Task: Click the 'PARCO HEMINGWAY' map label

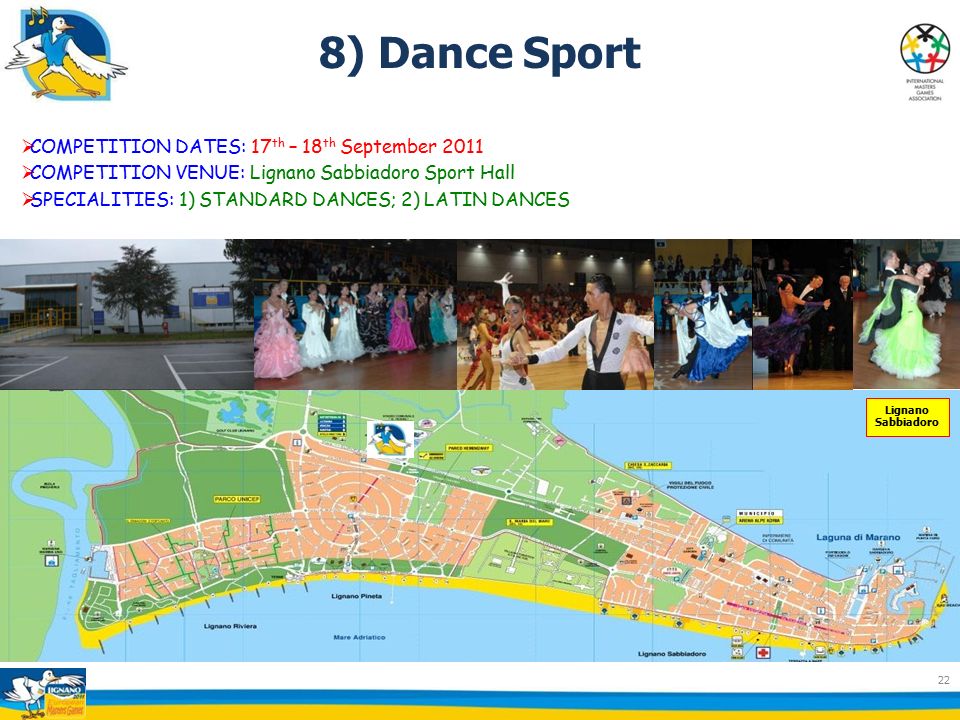Action: point(468,448)
